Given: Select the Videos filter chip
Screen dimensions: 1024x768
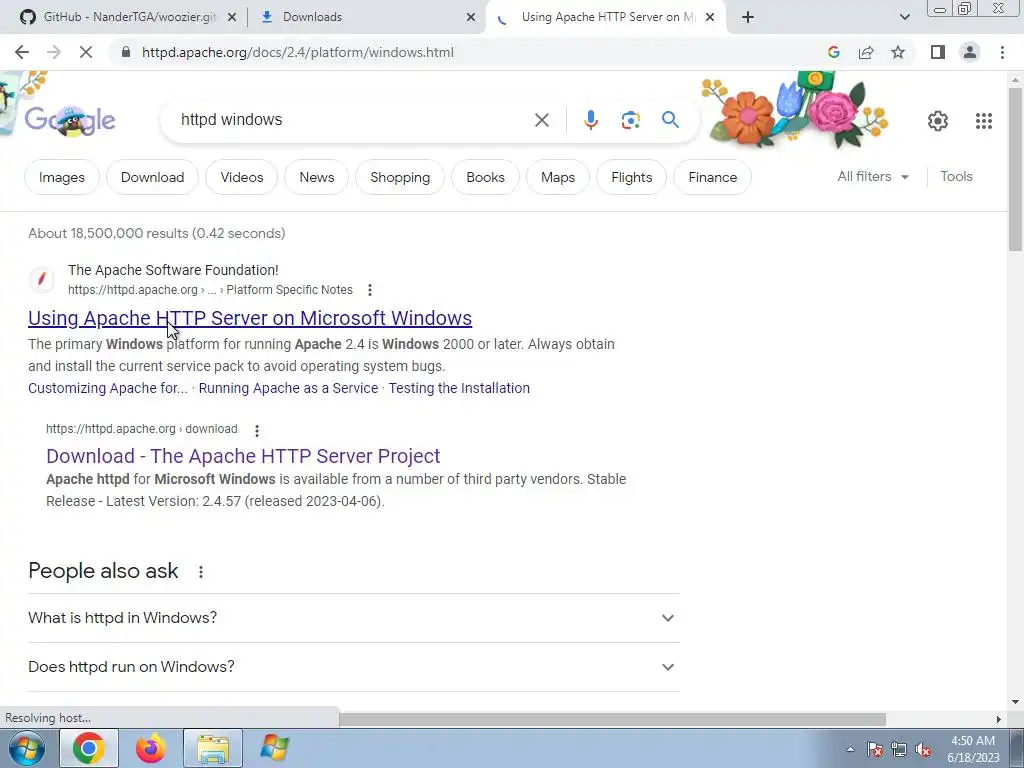Looking at the screenshot, I should coord(242,177).
